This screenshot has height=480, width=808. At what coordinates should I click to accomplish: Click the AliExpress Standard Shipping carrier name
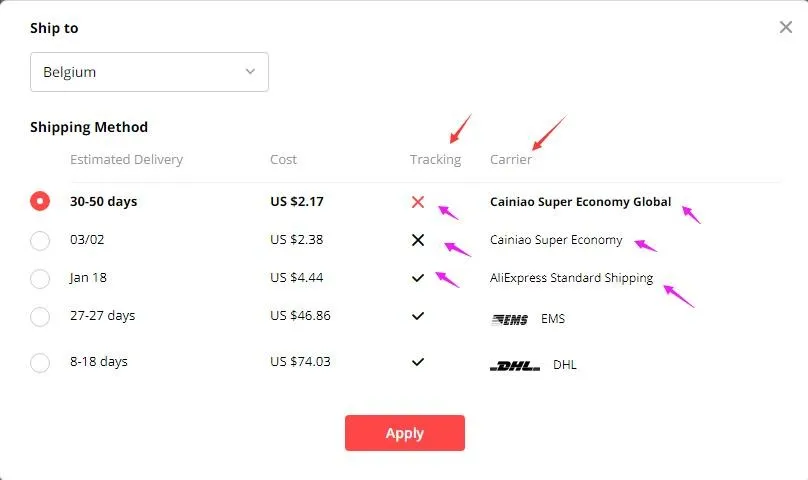point(571,278)
